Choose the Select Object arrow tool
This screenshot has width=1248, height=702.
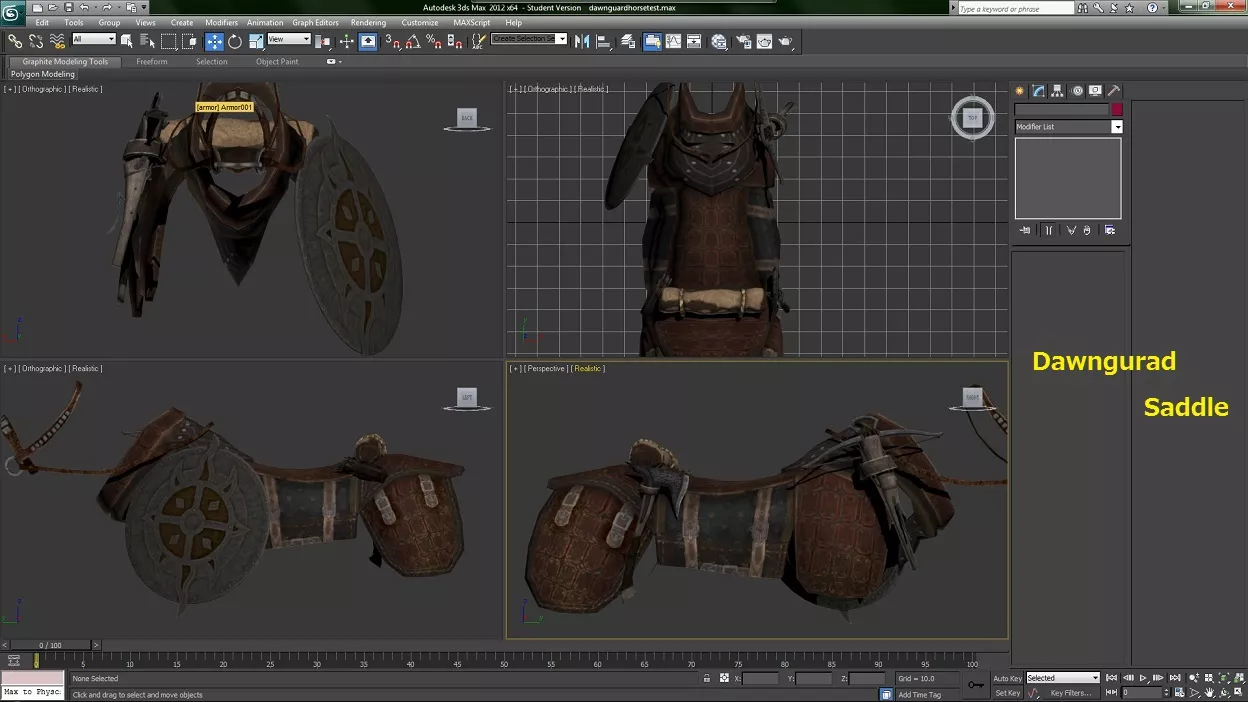127,41
